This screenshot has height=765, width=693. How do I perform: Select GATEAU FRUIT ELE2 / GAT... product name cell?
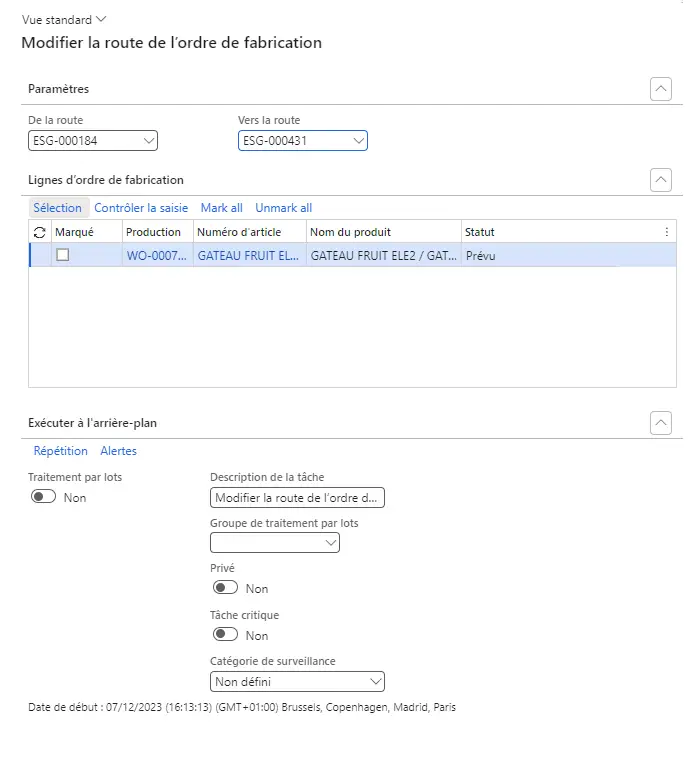(x=384, y=256)
